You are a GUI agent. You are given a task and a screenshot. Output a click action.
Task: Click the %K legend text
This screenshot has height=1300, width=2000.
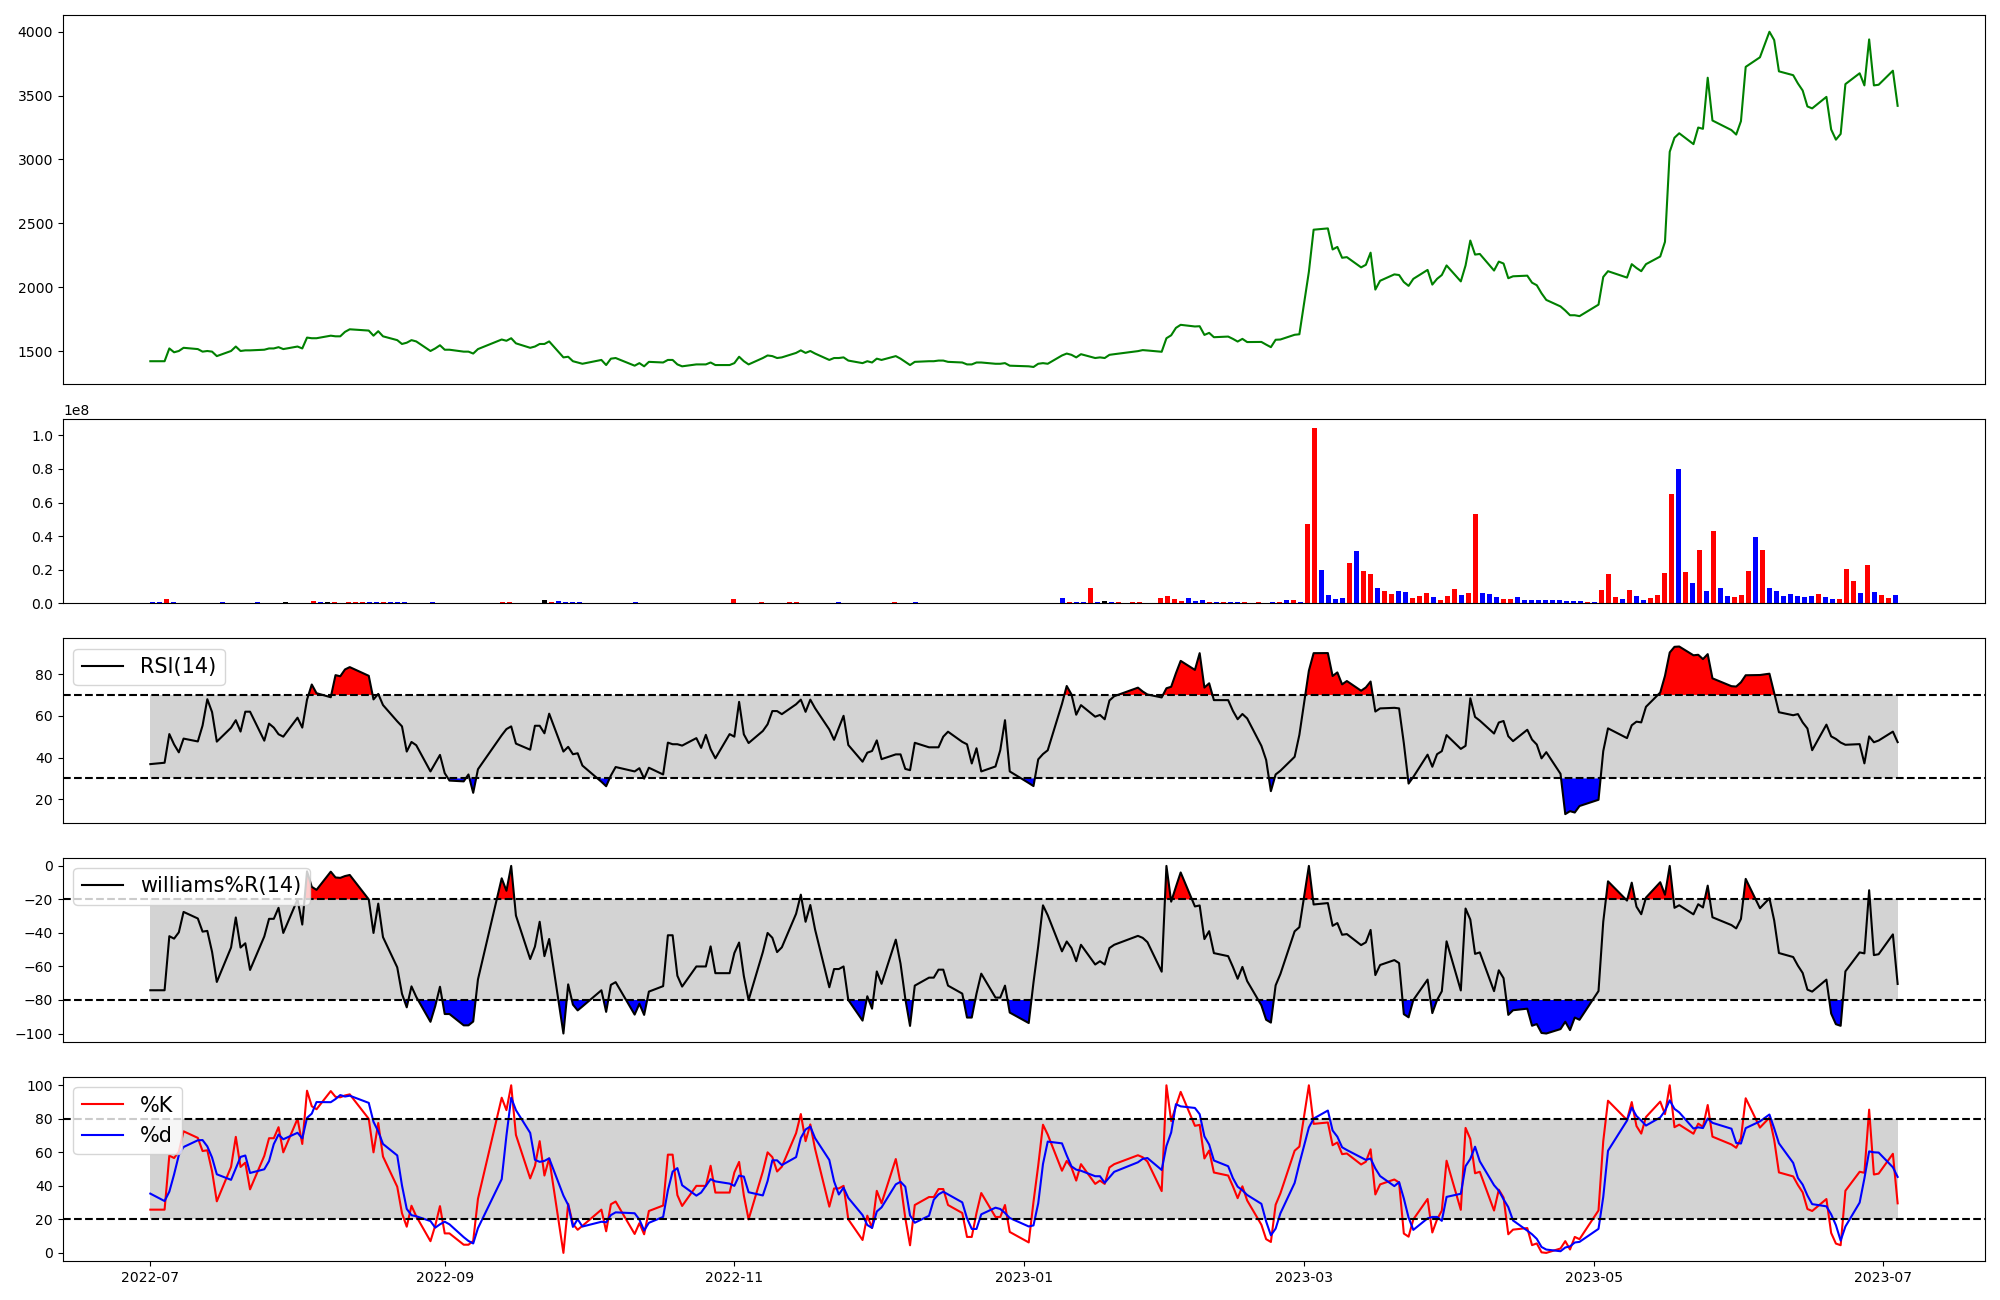(156, 1105)
